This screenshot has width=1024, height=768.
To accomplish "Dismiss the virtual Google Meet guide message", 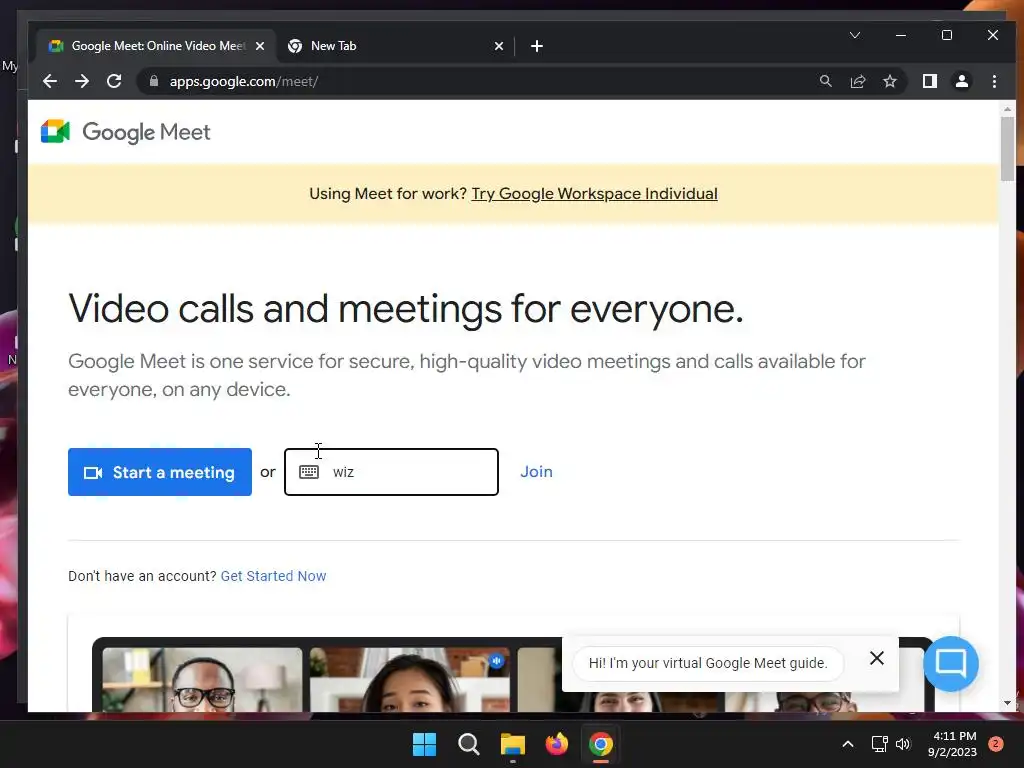I will click(876, 658).
